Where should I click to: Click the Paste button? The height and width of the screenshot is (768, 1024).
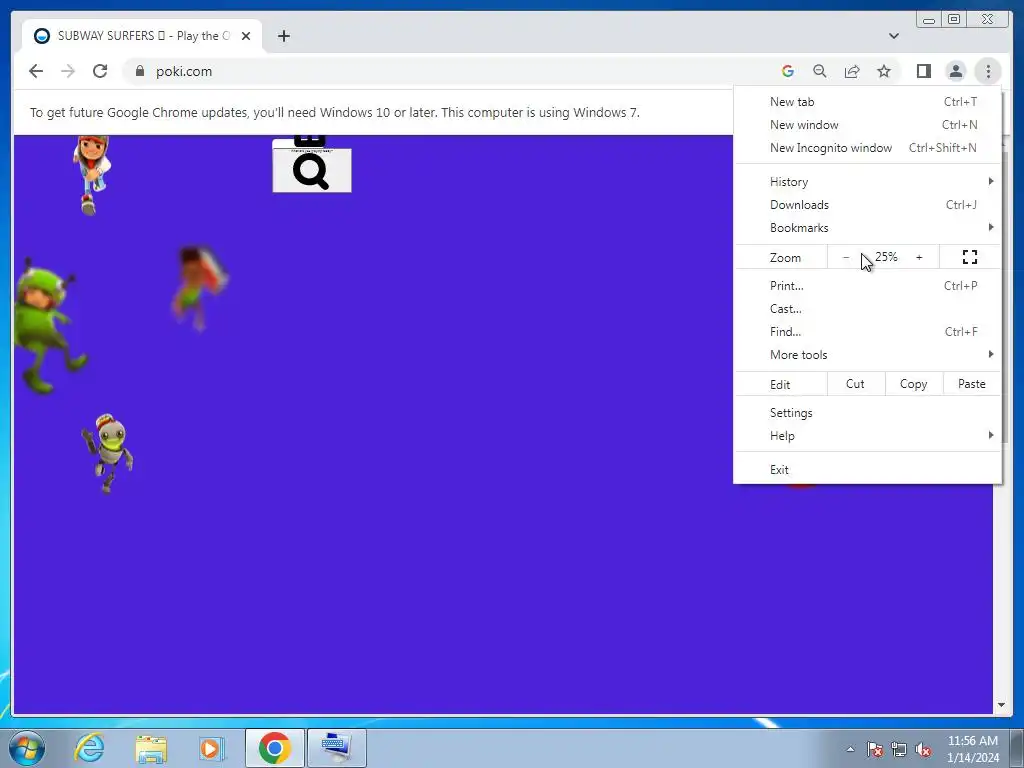point(971,384)
